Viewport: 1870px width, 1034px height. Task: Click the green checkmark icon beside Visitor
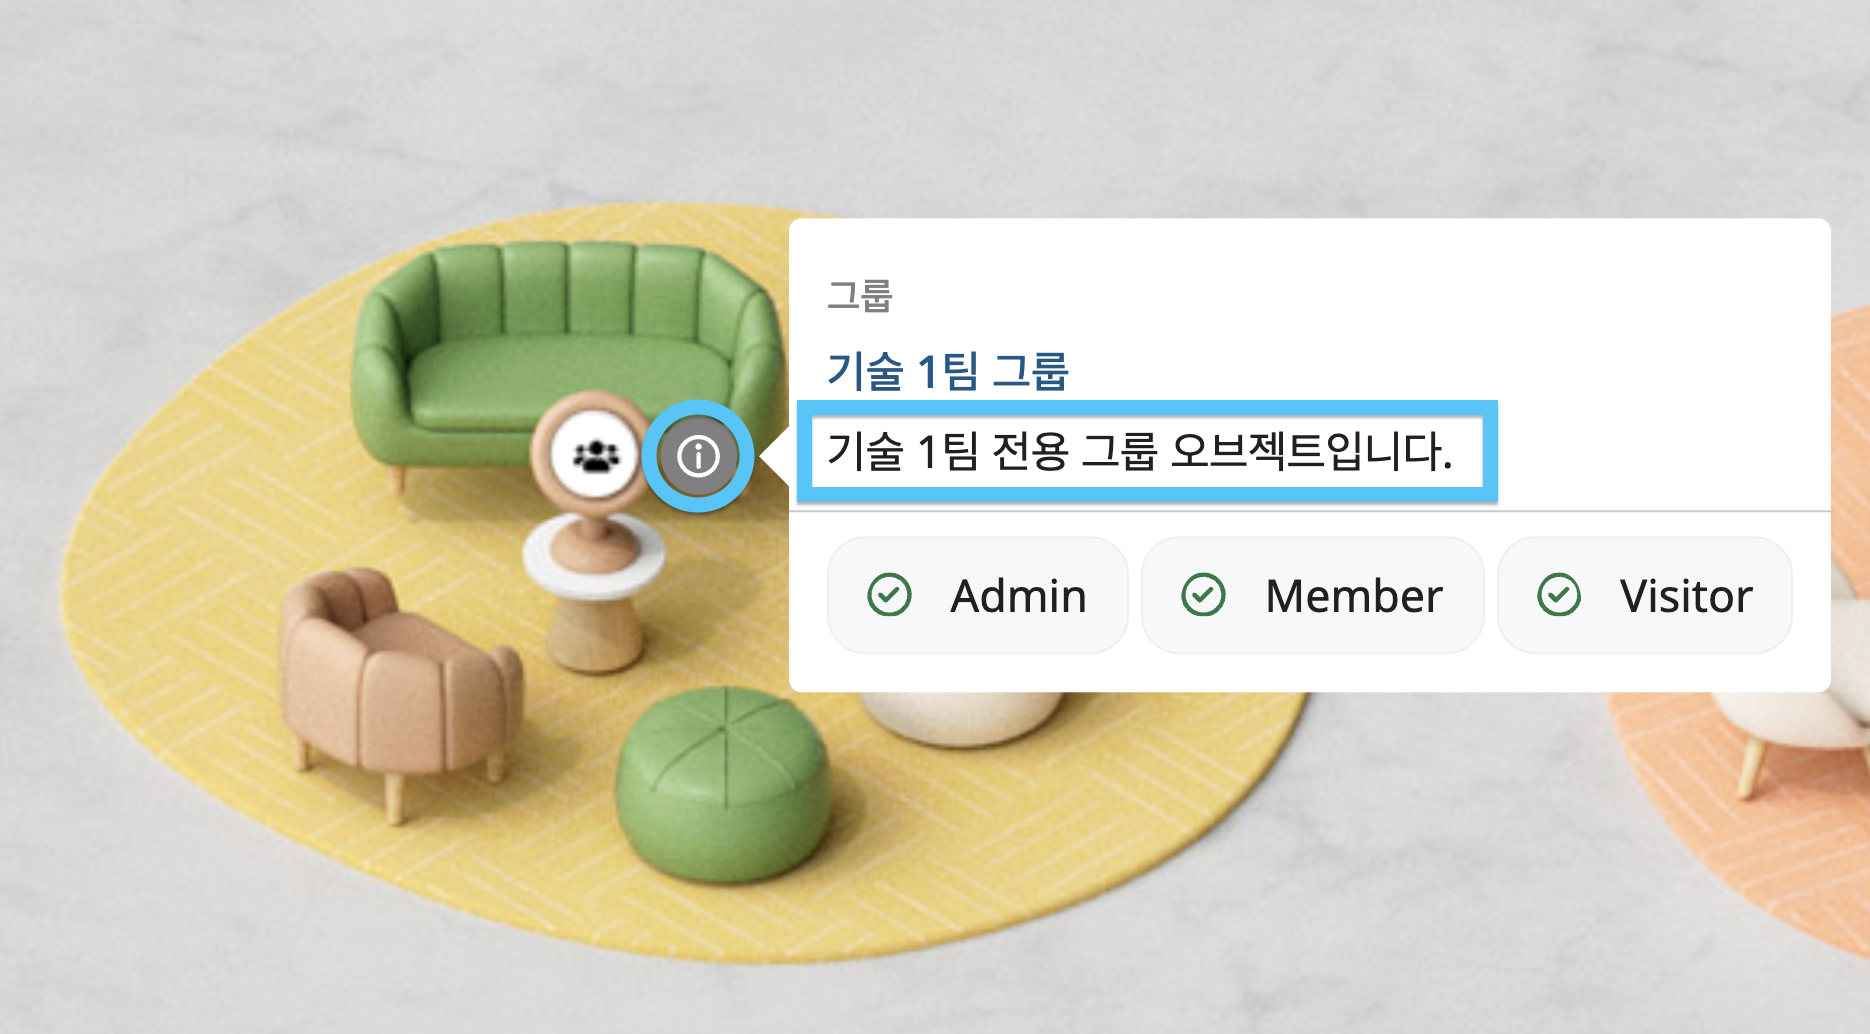pyautogui.click(x=1558, y=595)
